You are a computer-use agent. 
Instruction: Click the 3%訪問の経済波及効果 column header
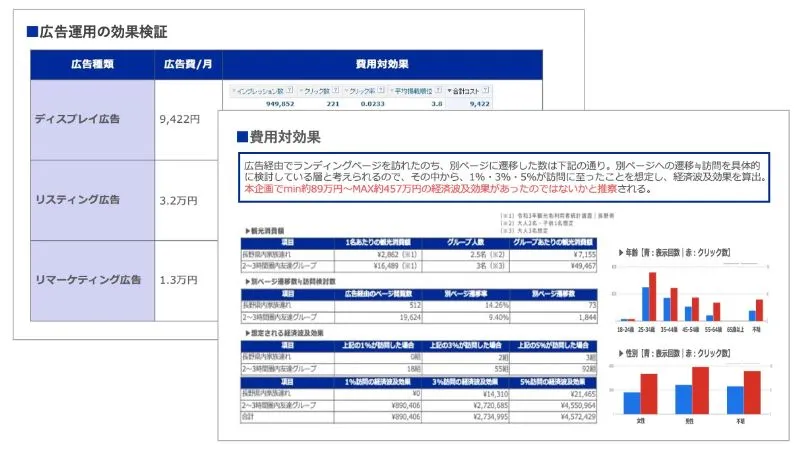pos(465,382)
